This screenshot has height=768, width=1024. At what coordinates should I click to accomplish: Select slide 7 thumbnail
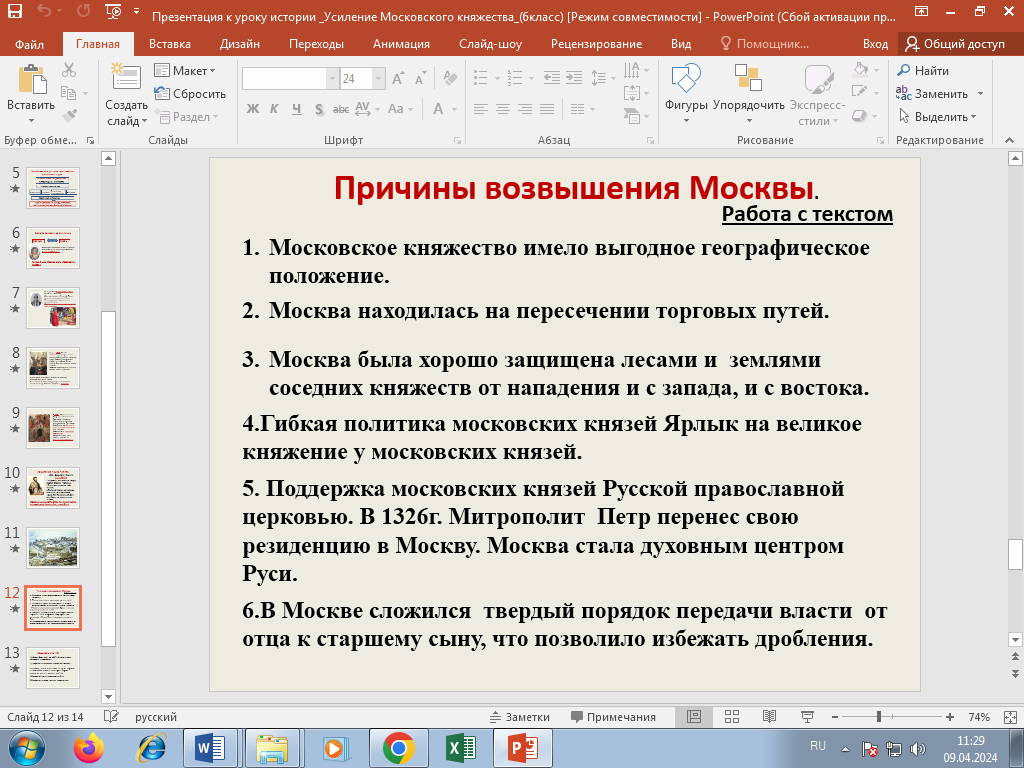(53, 308)
